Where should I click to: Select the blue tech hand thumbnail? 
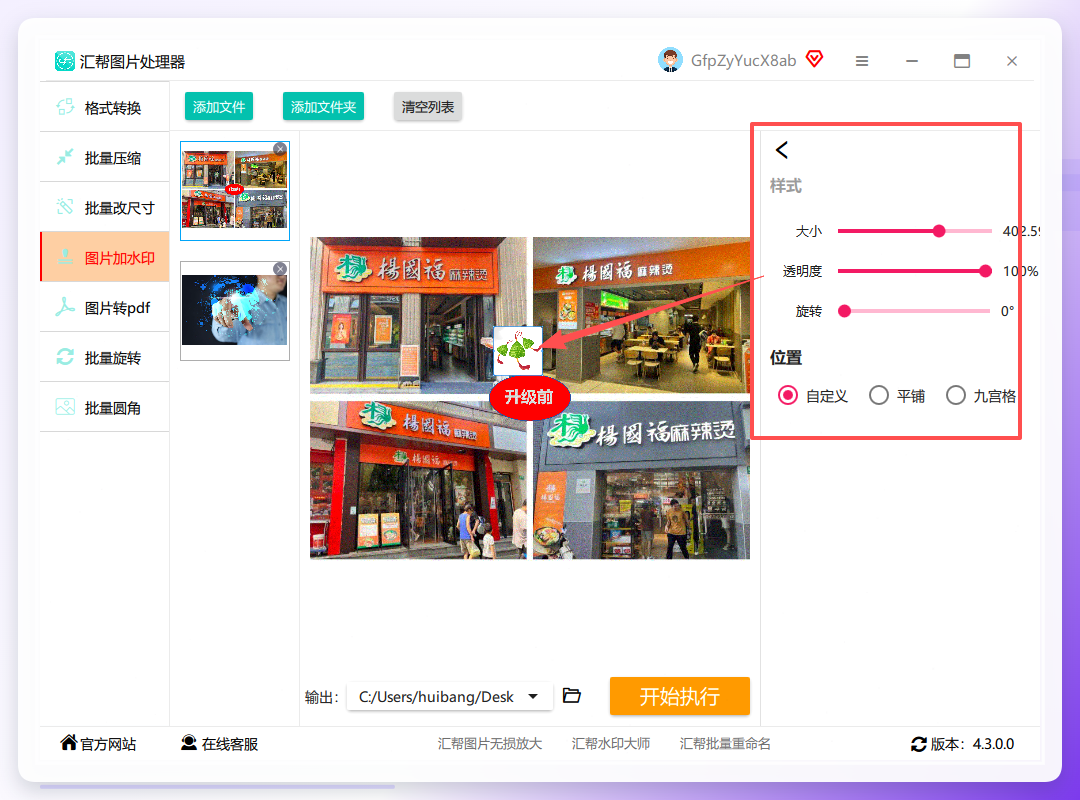click(x=235, y=311)
